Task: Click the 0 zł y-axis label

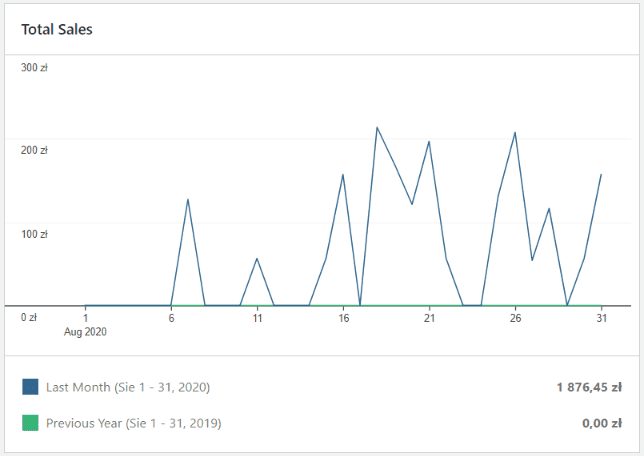Action: click(x=29, y=317)
